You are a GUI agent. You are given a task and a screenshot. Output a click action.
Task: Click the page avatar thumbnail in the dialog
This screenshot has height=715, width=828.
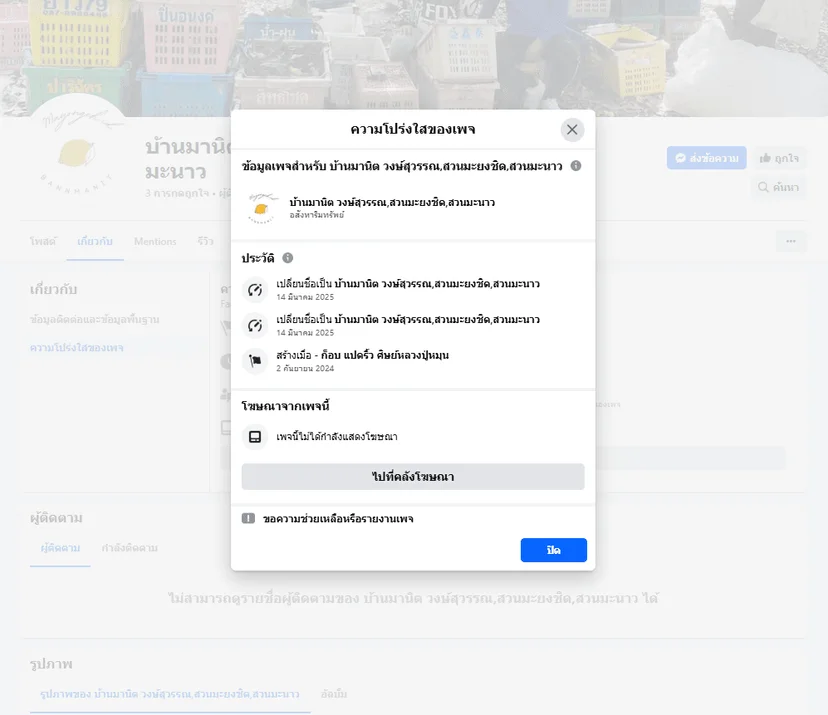(260, 208)
